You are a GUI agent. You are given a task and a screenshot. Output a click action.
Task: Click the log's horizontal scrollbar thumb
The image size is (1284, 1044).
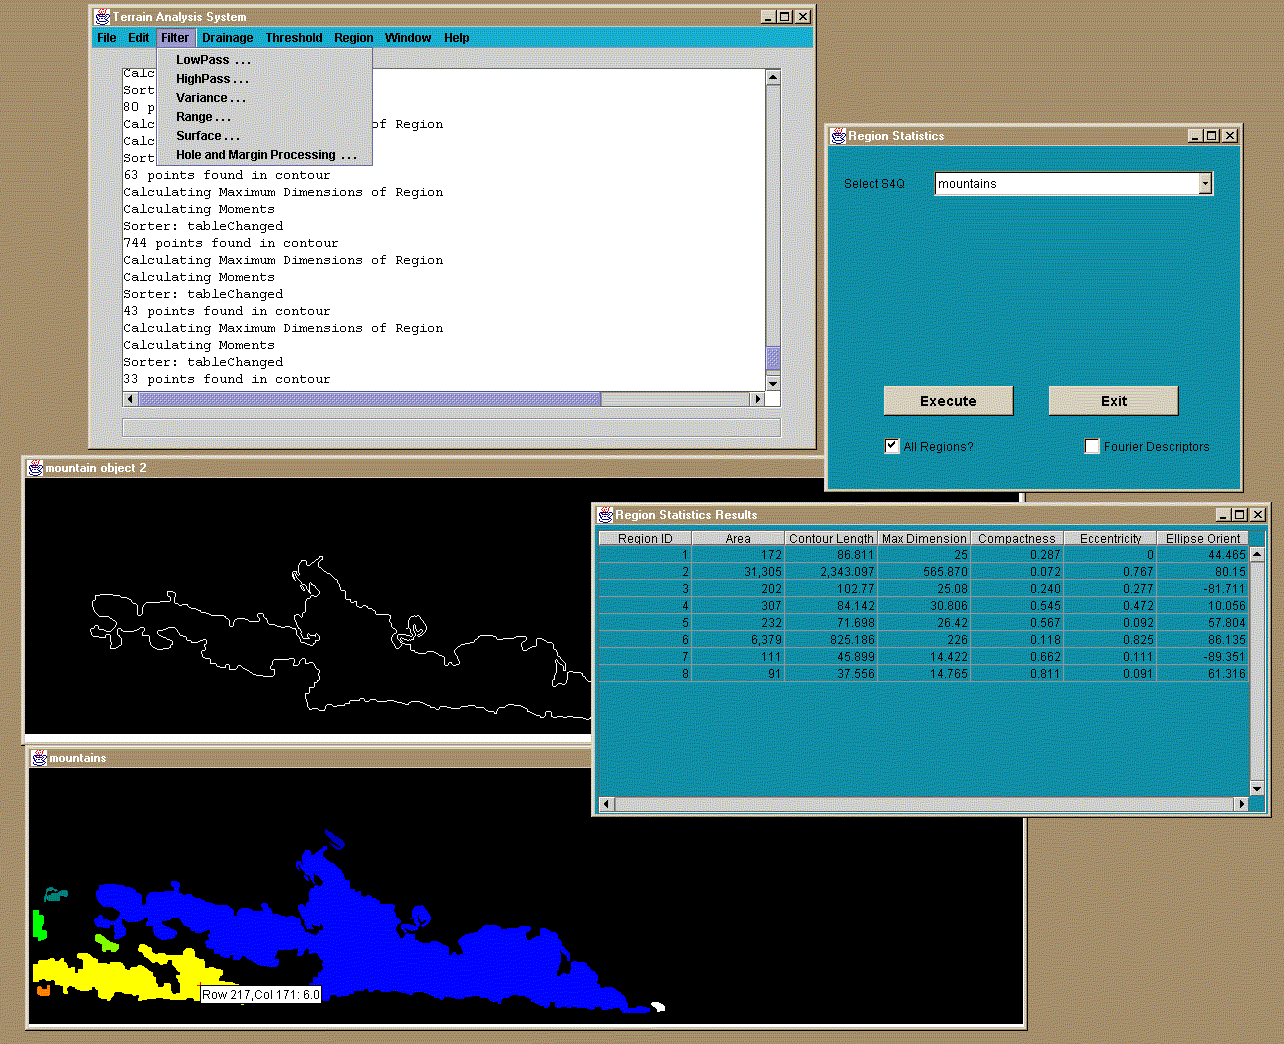370,399
